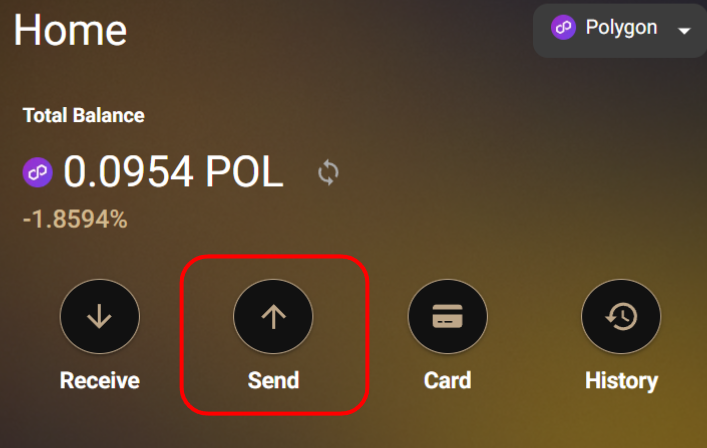Screen dimensions: 707x448
Task: Click the History label
Action: (621, 381)
